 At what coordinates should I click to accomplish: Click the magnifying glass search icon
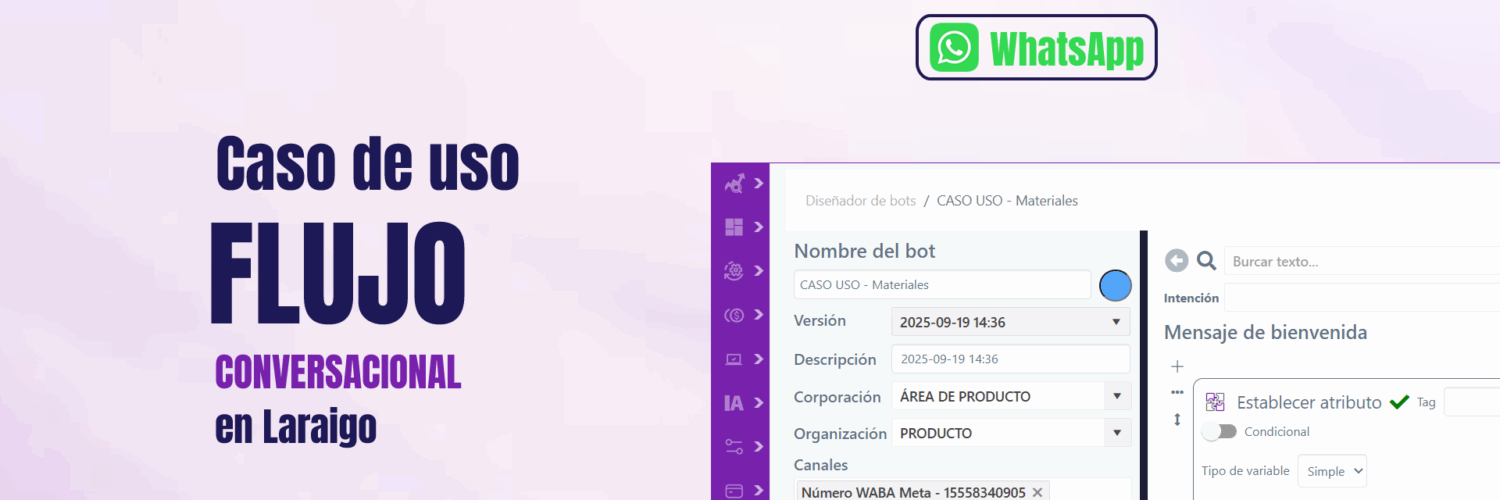pyautogui.click(x=1207, y=261)
